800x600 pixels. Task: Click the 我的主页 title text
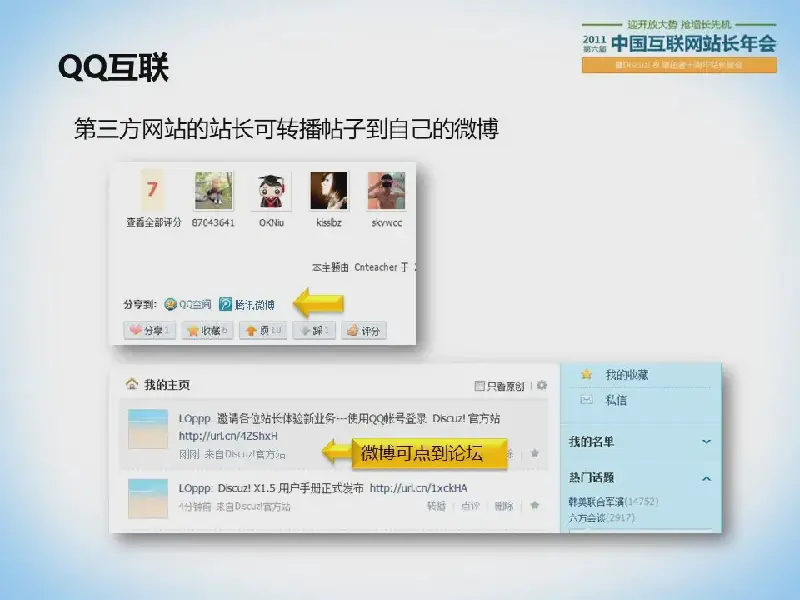[167, 385]
